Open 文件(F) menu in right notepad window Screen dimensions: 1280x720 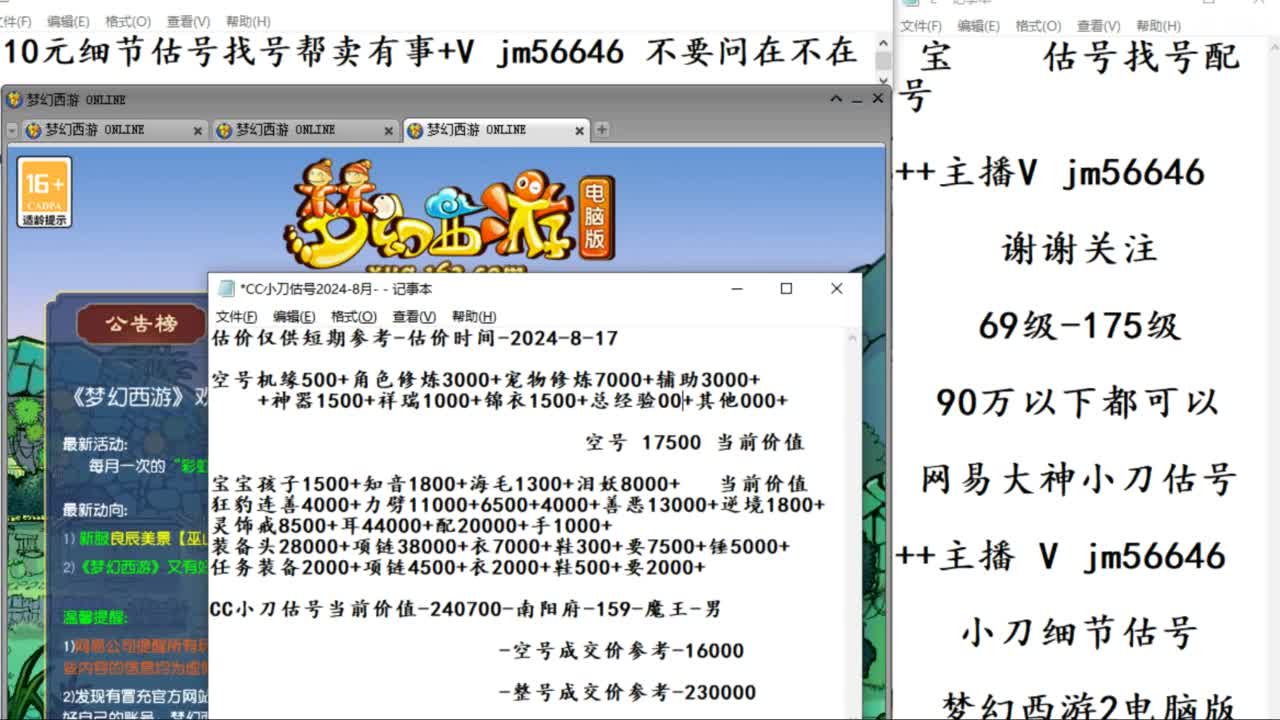click(921, 26)
